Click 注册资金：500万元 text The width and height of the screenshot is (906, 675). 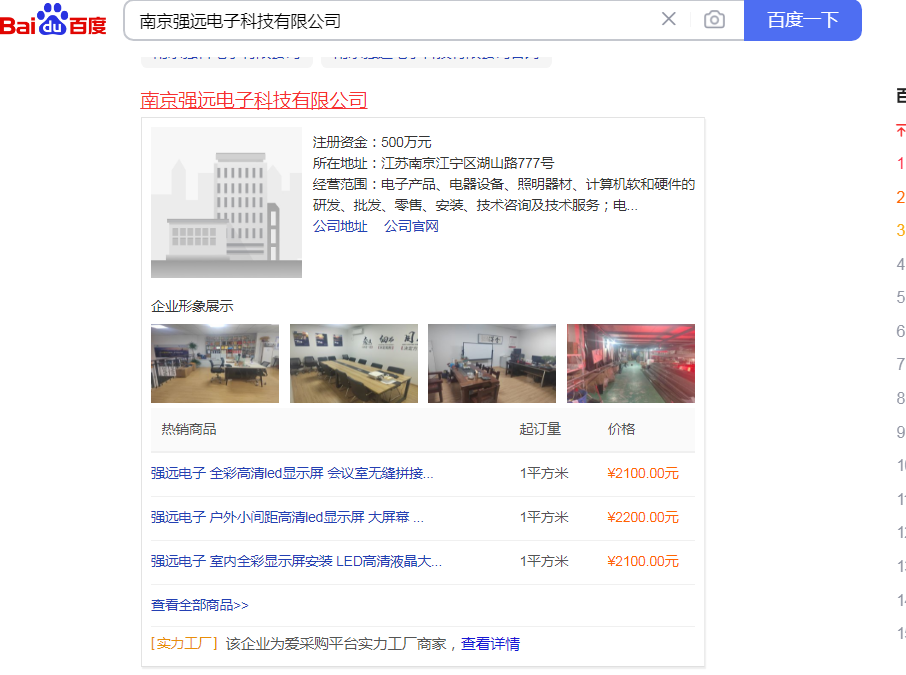[x=372, y=142]
